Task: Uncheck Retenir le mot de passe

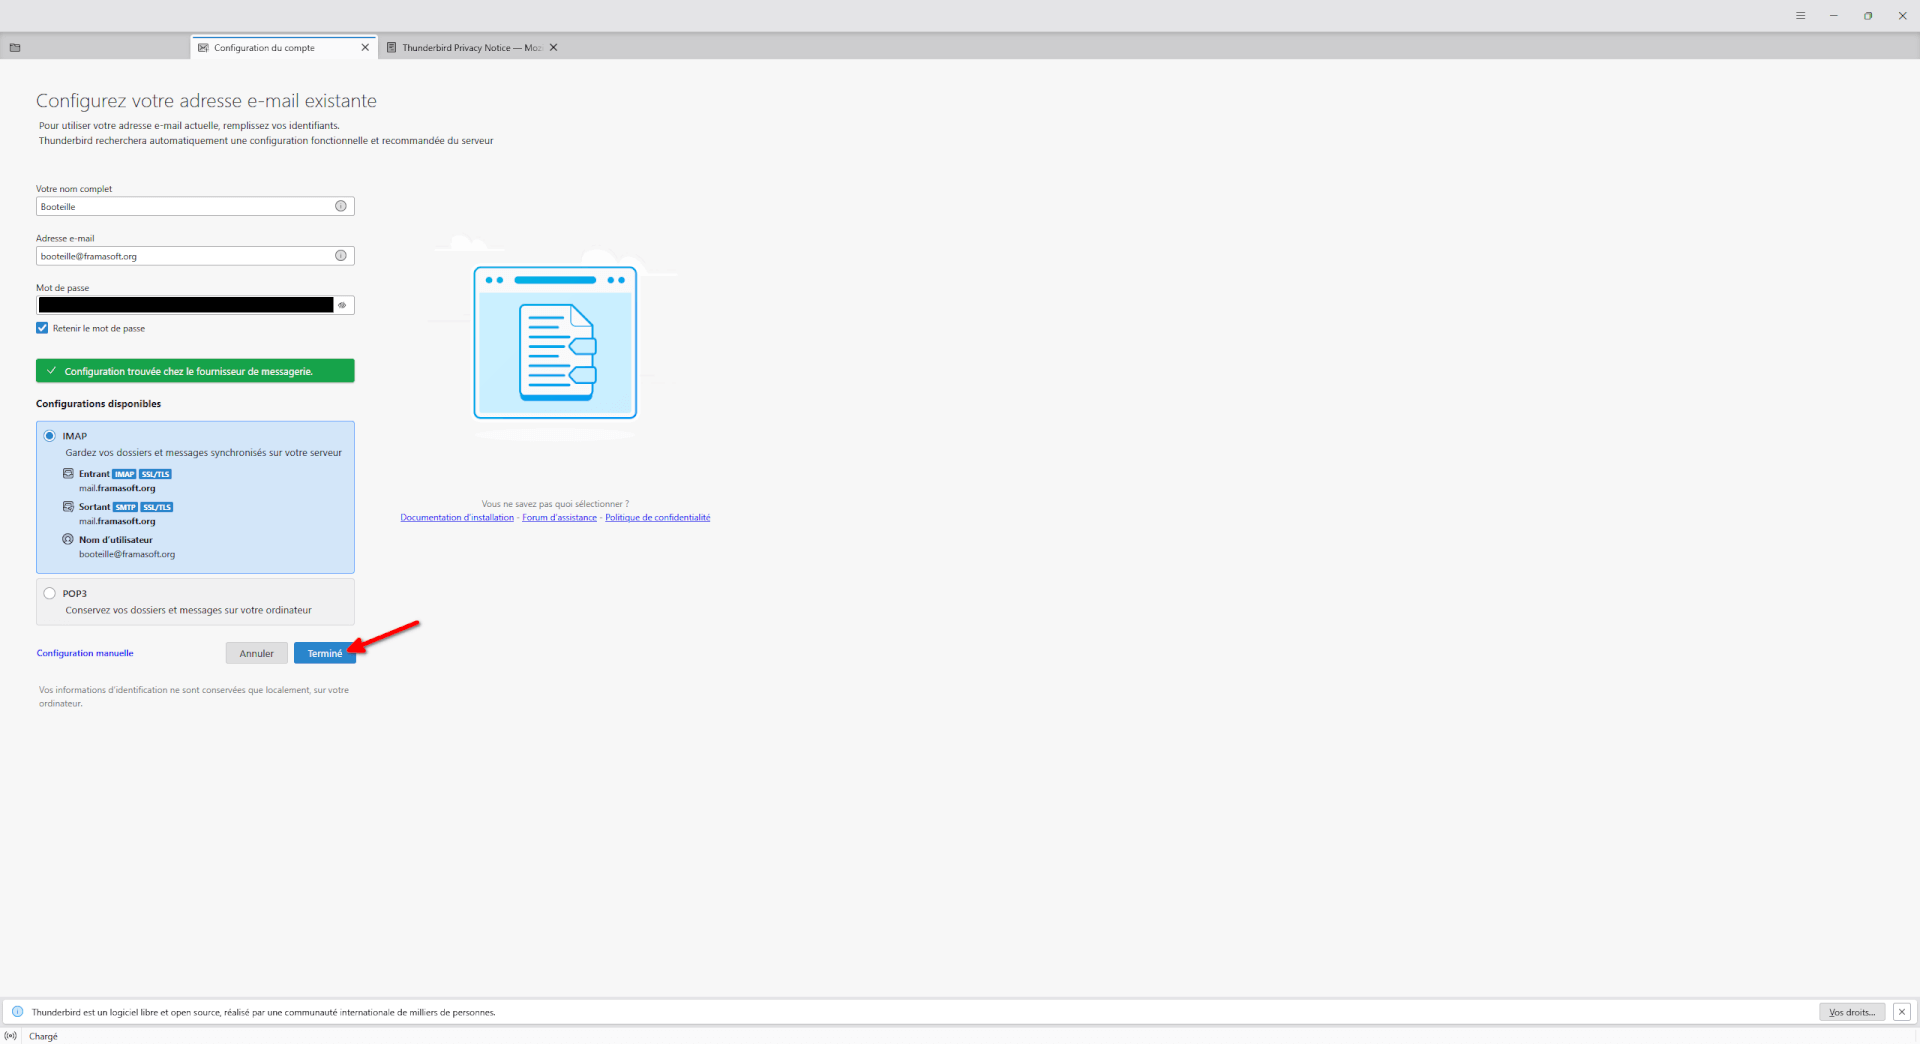Action: click(x=42, y=328)
